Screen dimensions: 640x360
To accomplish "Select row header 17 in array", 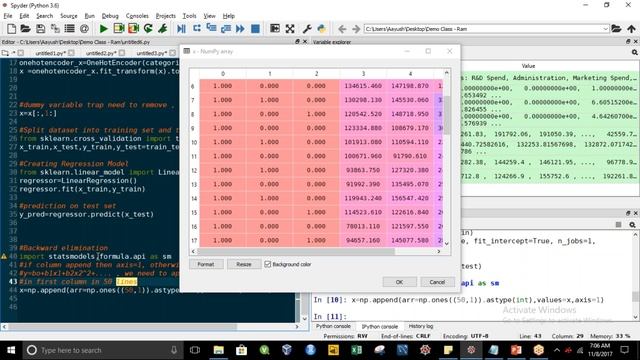I will (x=194, y=240).
